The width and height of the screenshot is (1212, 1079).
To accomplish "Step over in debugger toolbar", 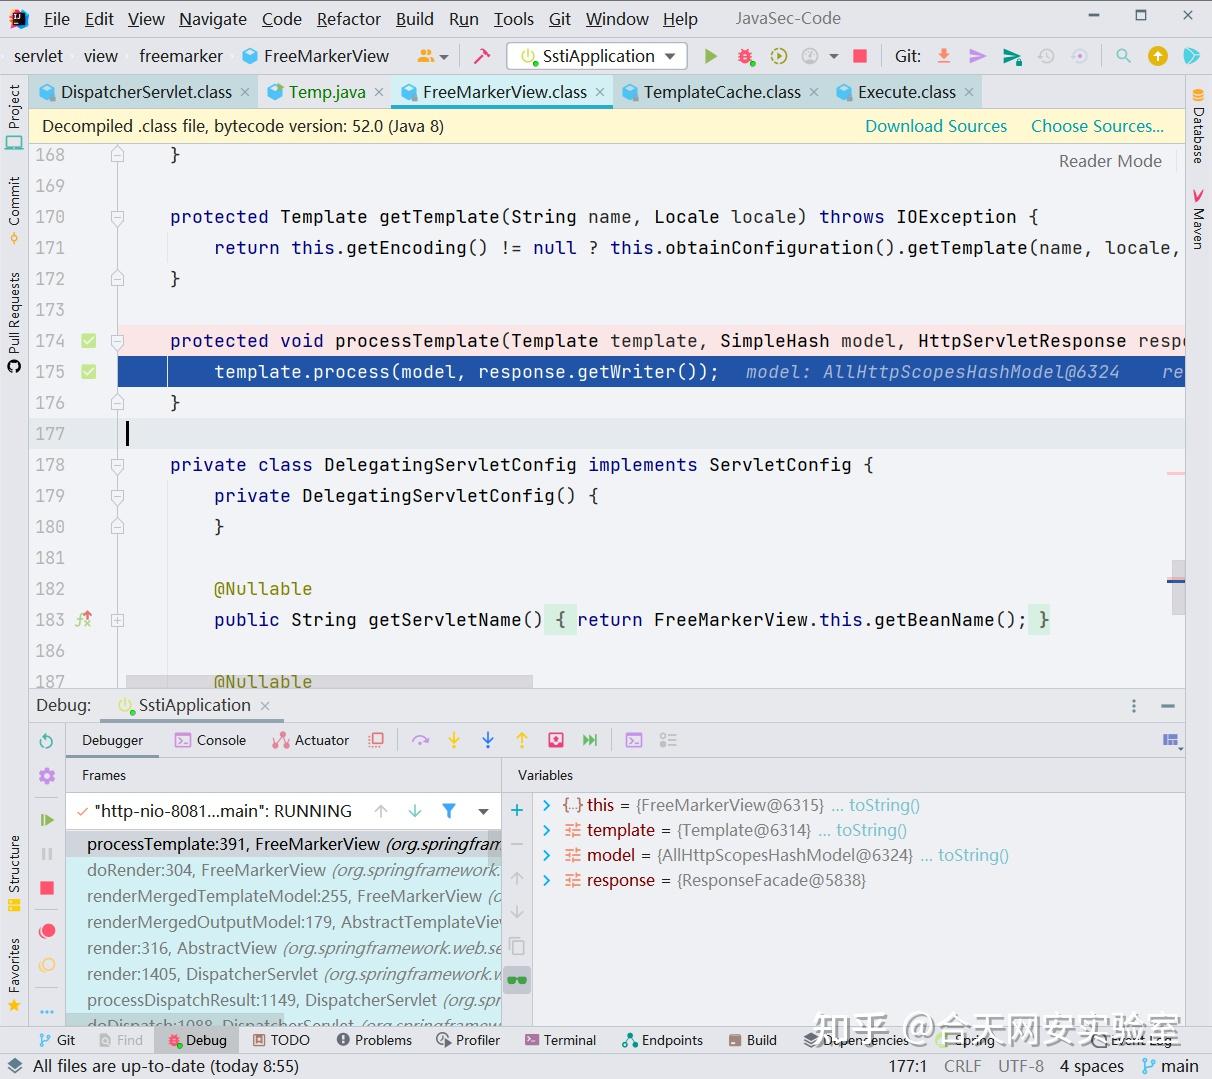I will [420, 740].
